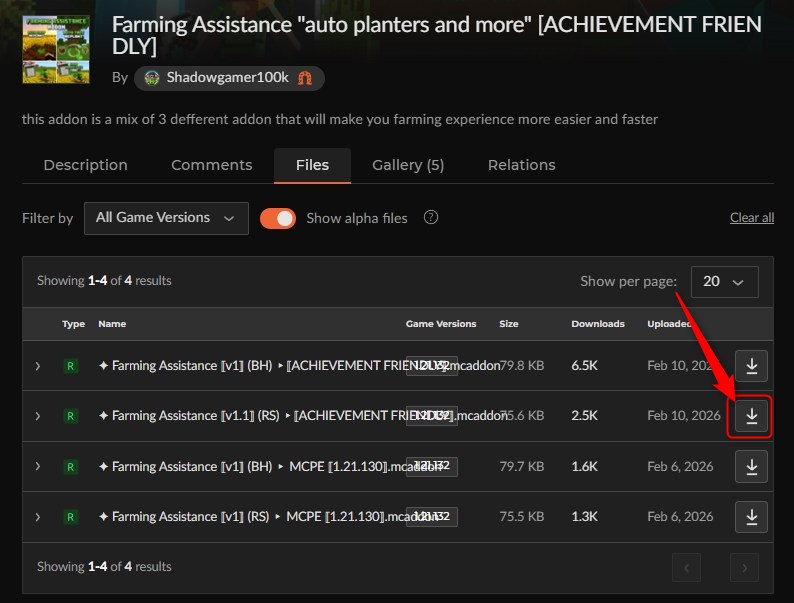This screenshot has width=794, height=603.
Task: Click the game version tag in [v1.1] (RS) row
Action: pyautogui.click(x=432, y=416)
